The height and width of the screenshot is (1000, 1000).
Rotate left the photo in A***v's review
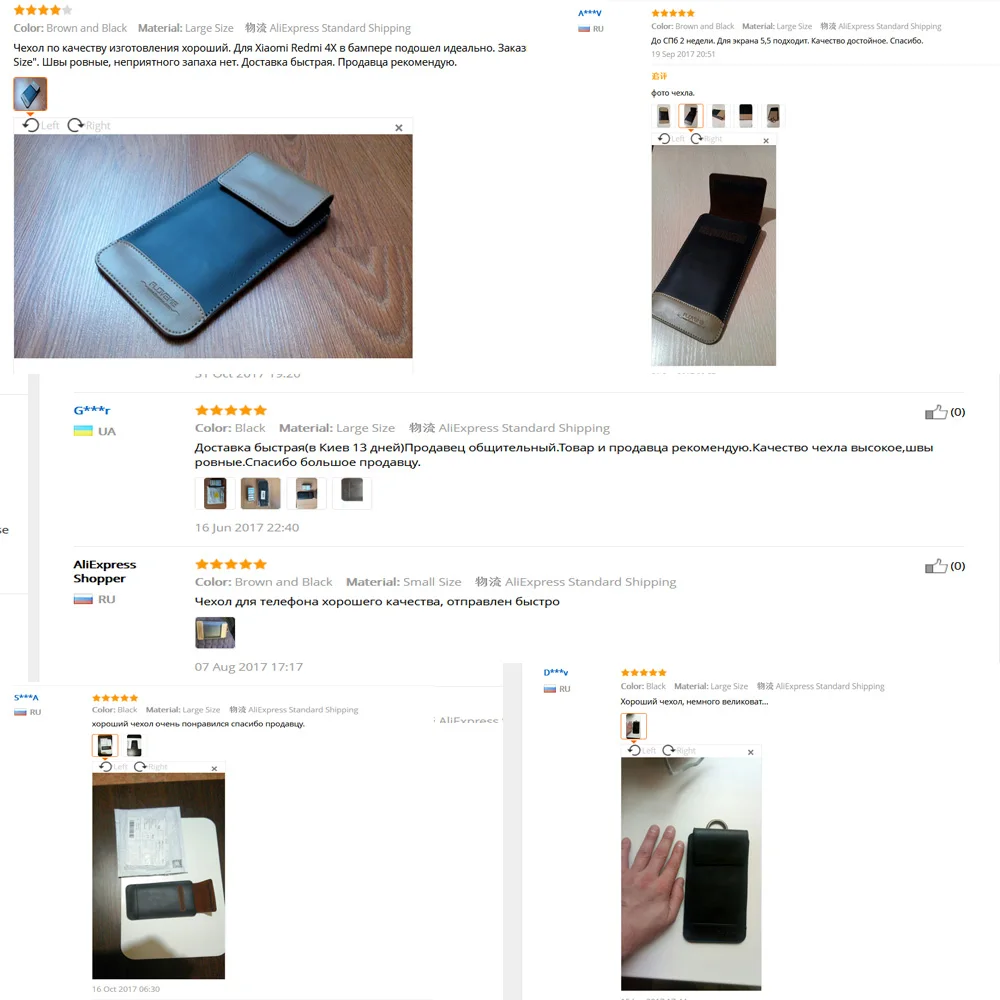(671, 138)
